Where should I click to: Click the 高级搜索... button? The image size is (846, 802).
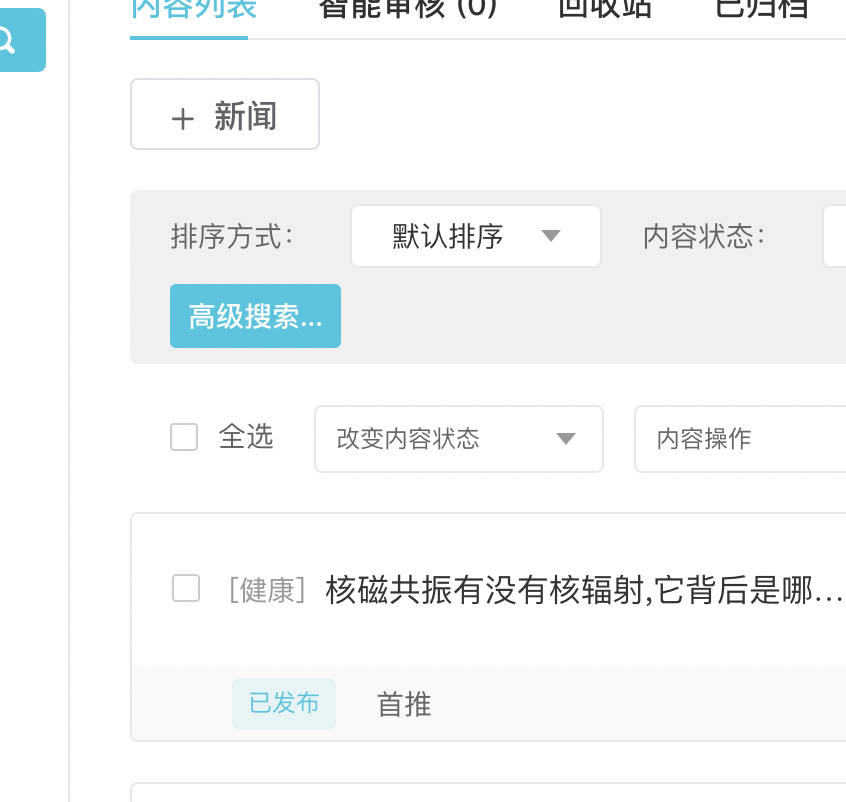click(x=255, y=316)
